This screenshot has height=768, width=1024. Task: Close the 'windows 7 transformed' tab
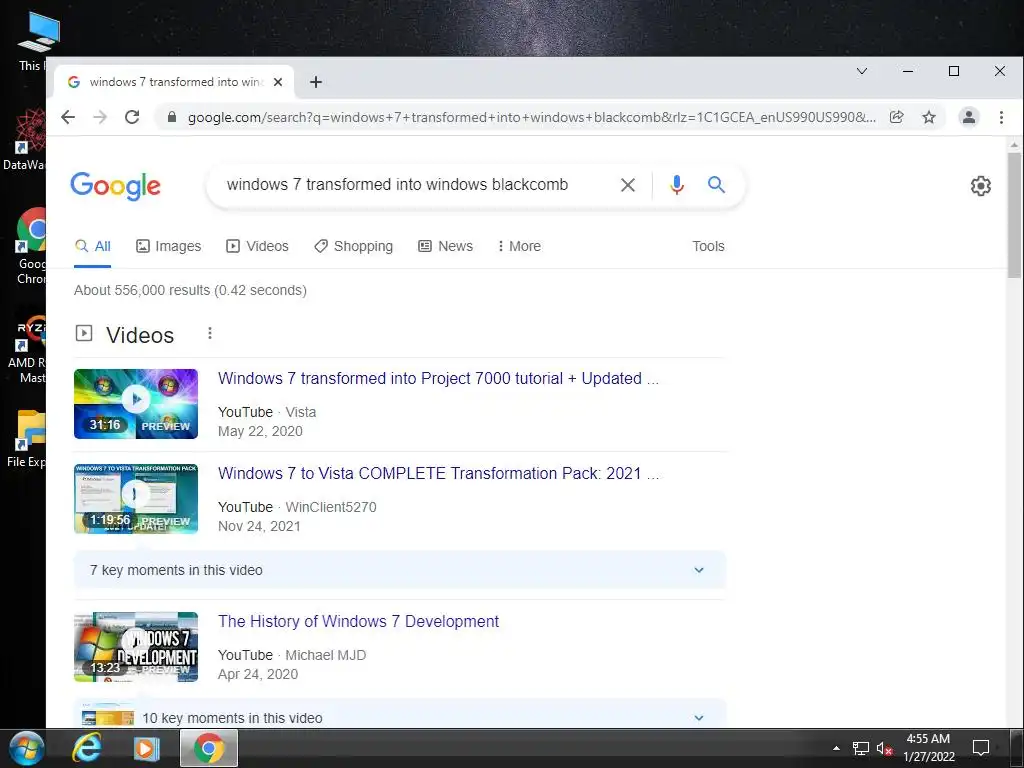[x=278, y=82]
